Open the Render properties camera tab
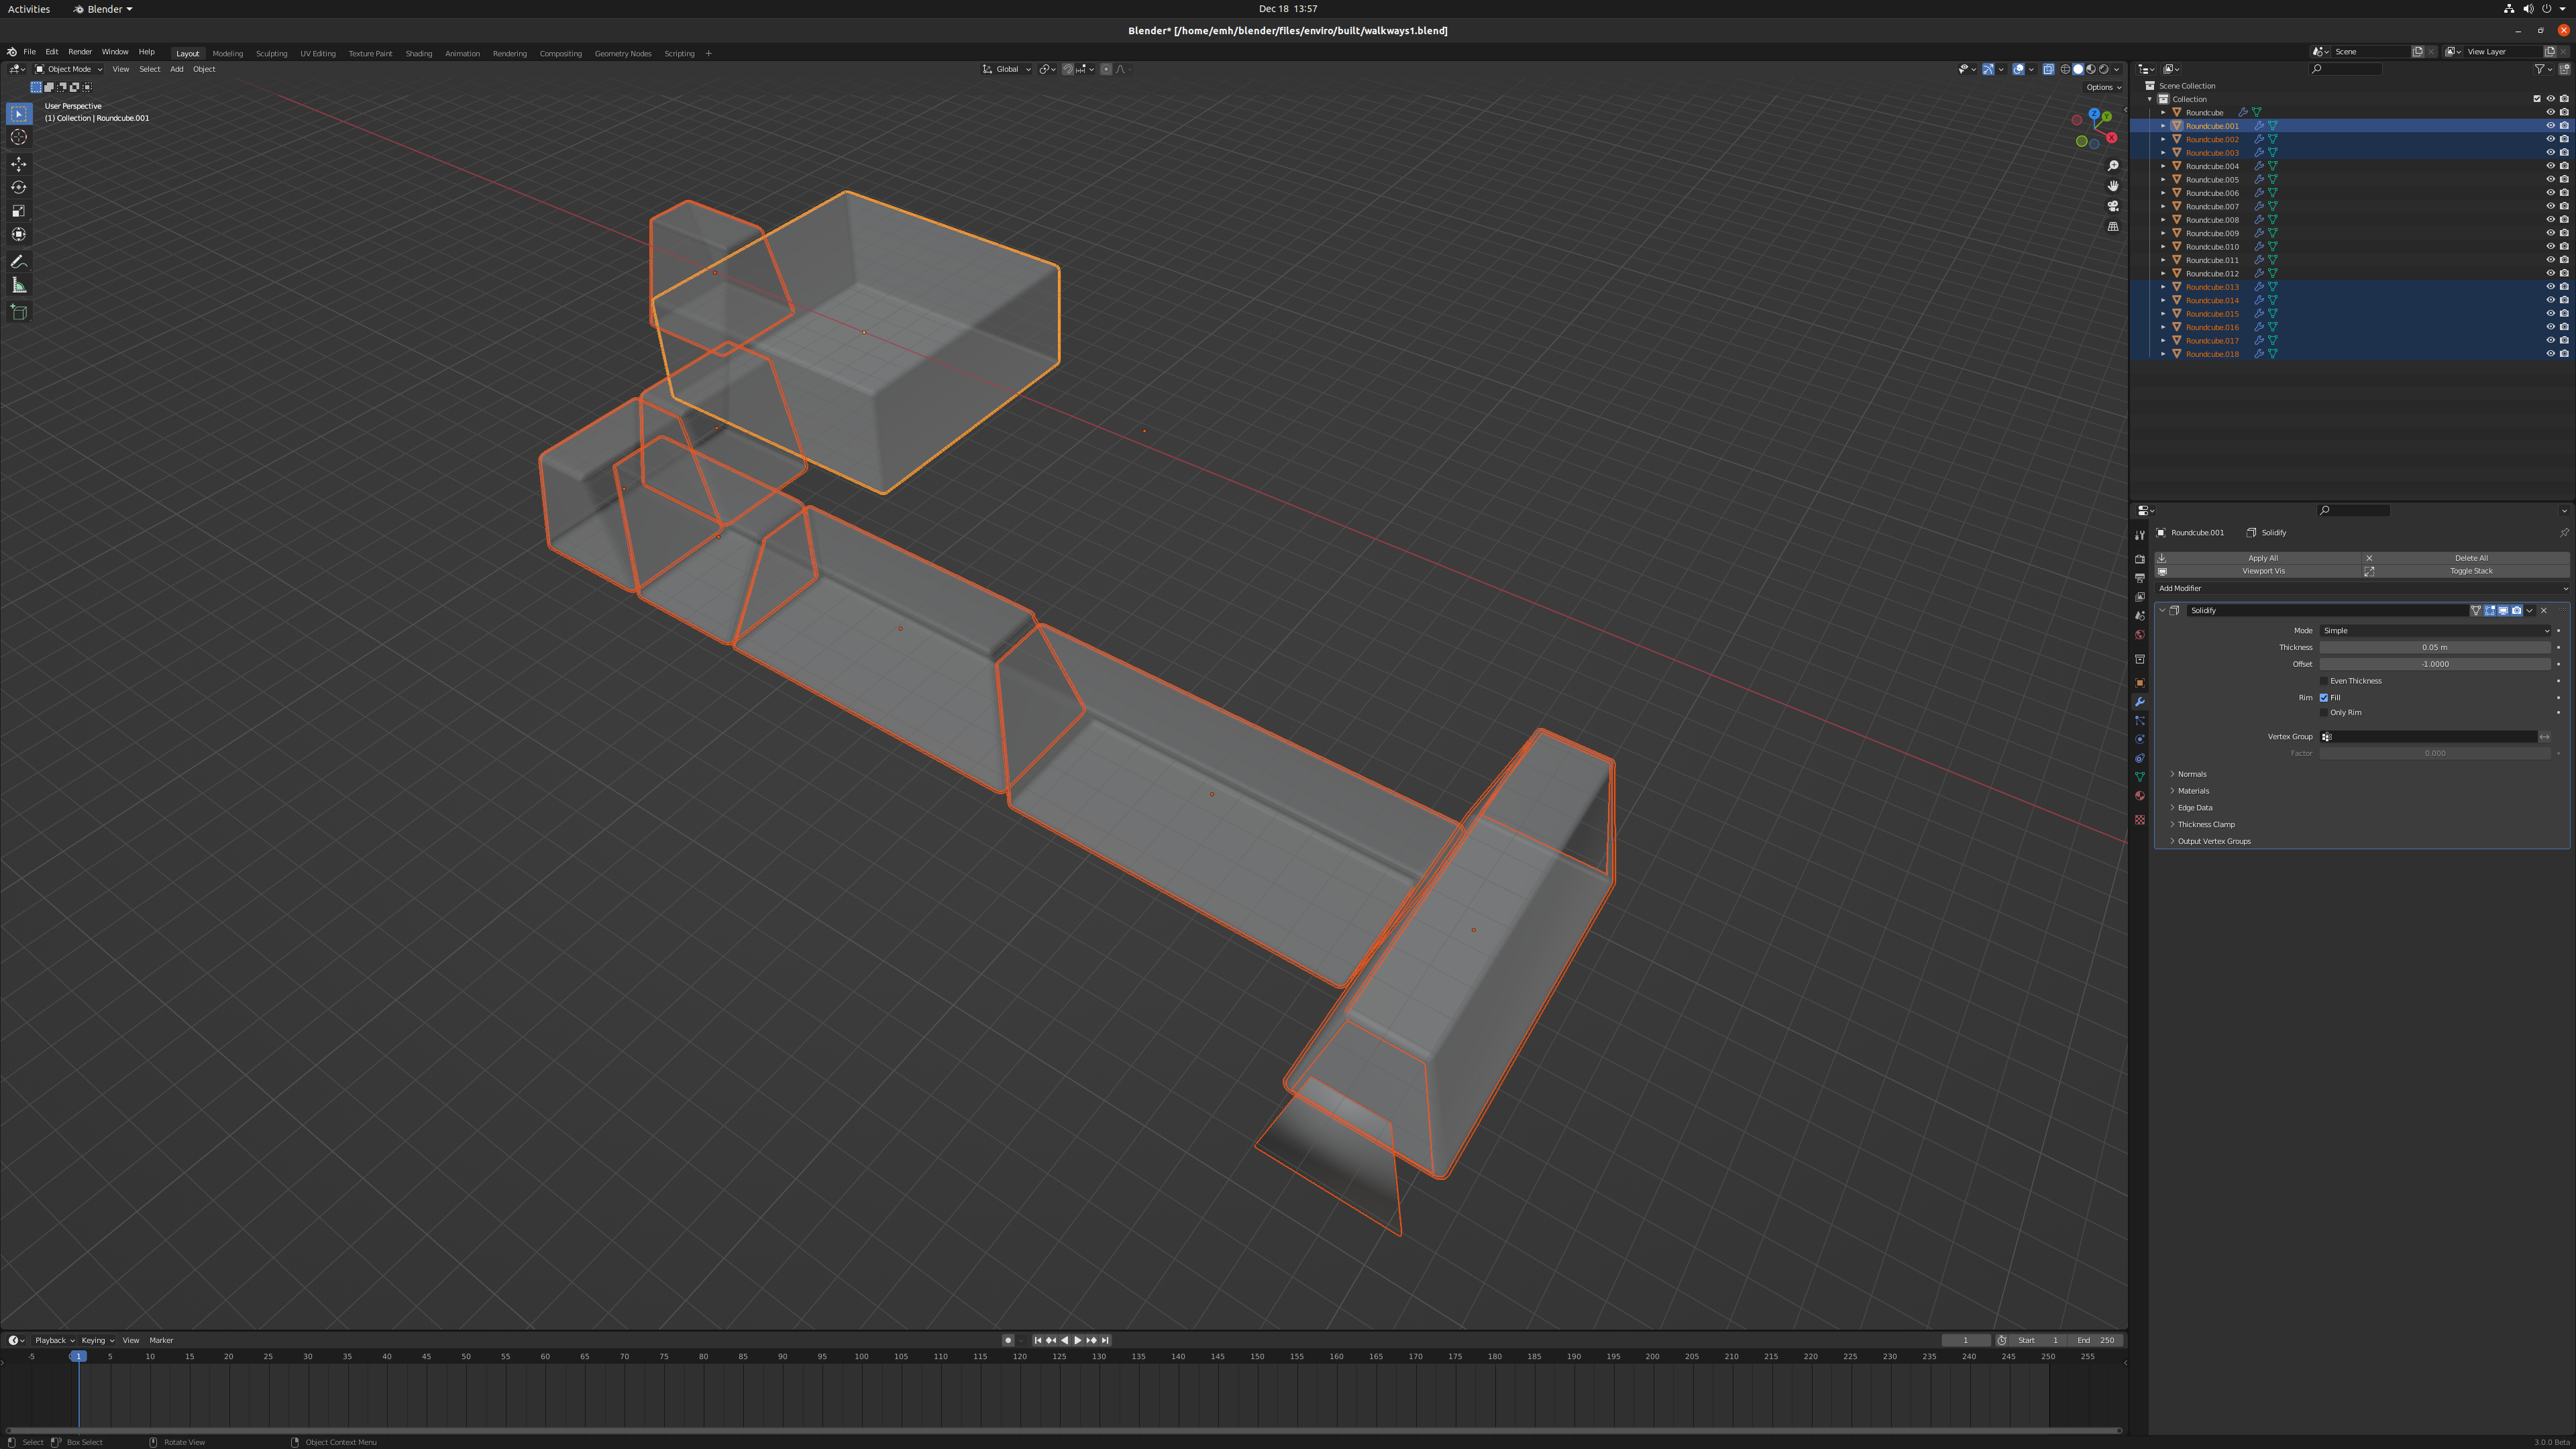The height and width of the screenshot is (1449, 2576). (x=2140, y=559)
